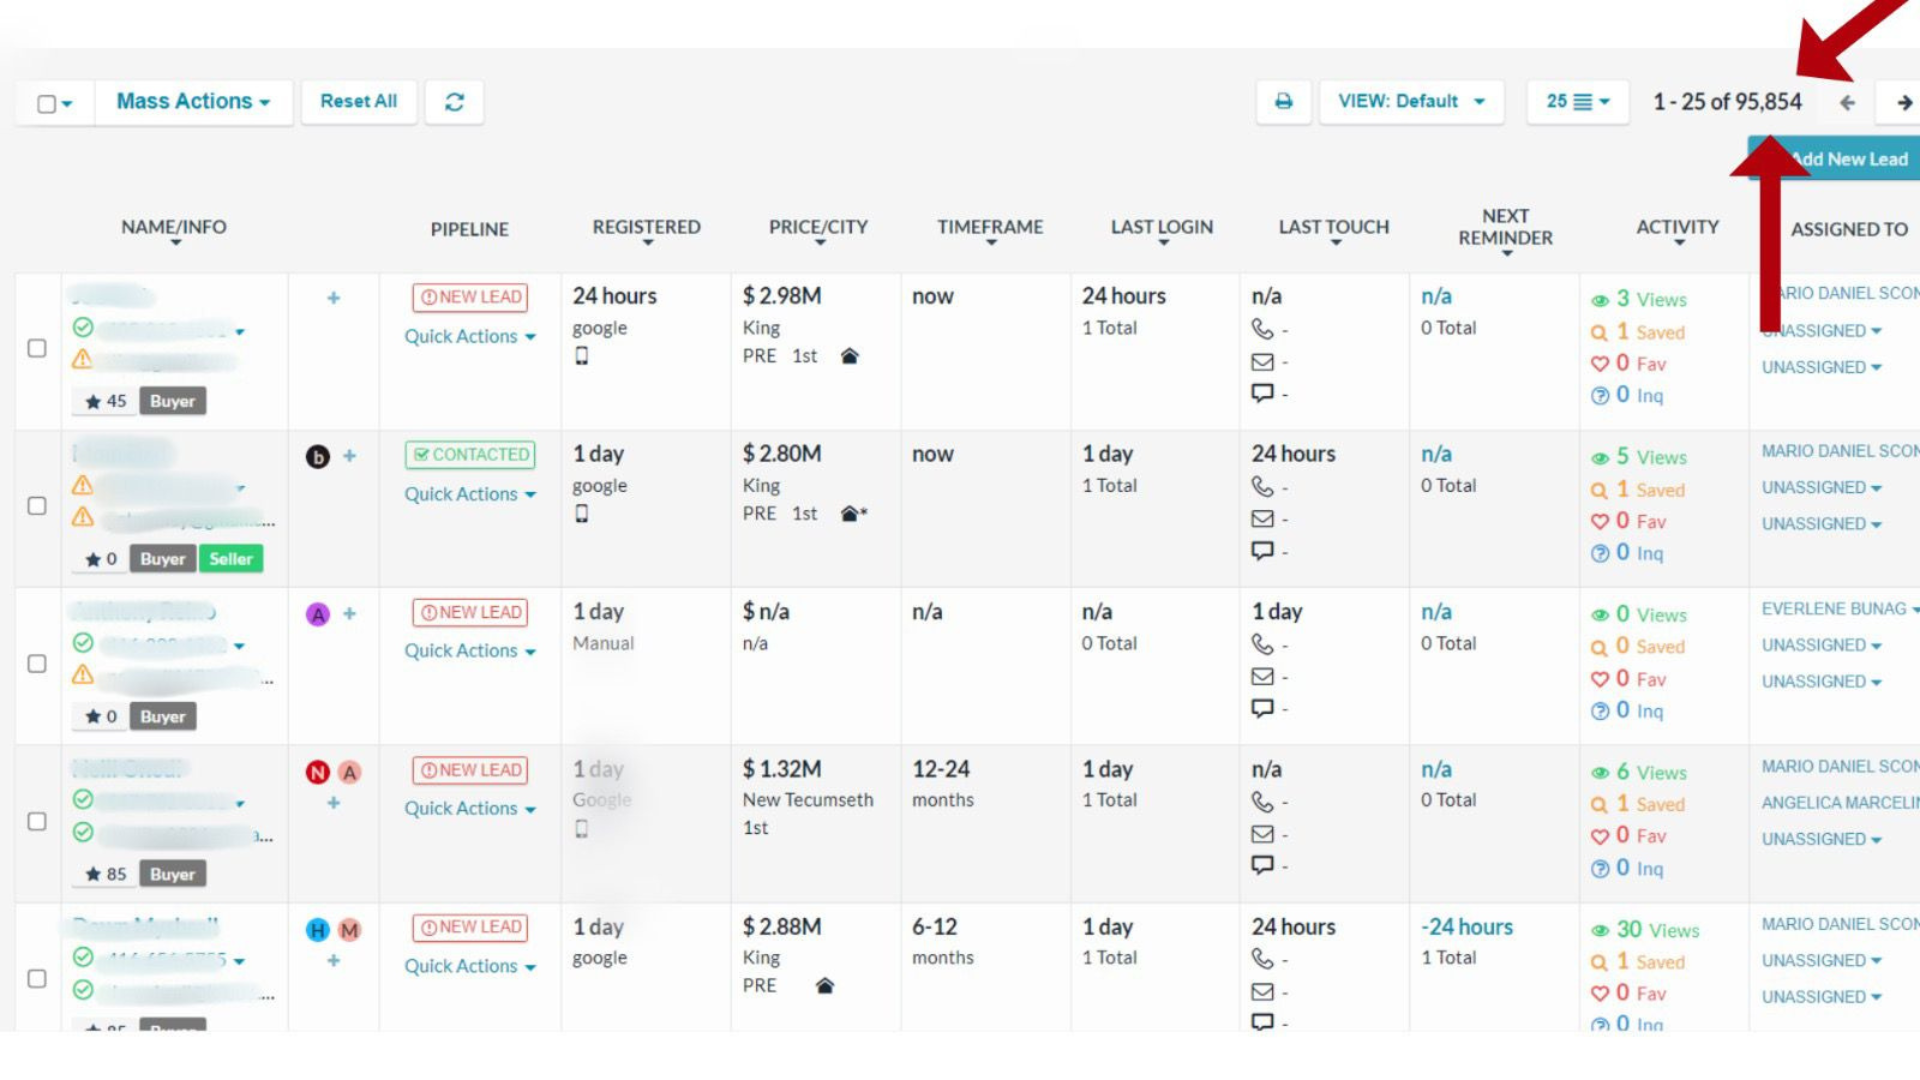Tick the checkbox for the first lead row
The width and height of the screenshot is (1920, 1080).
(x=37, y=348)
